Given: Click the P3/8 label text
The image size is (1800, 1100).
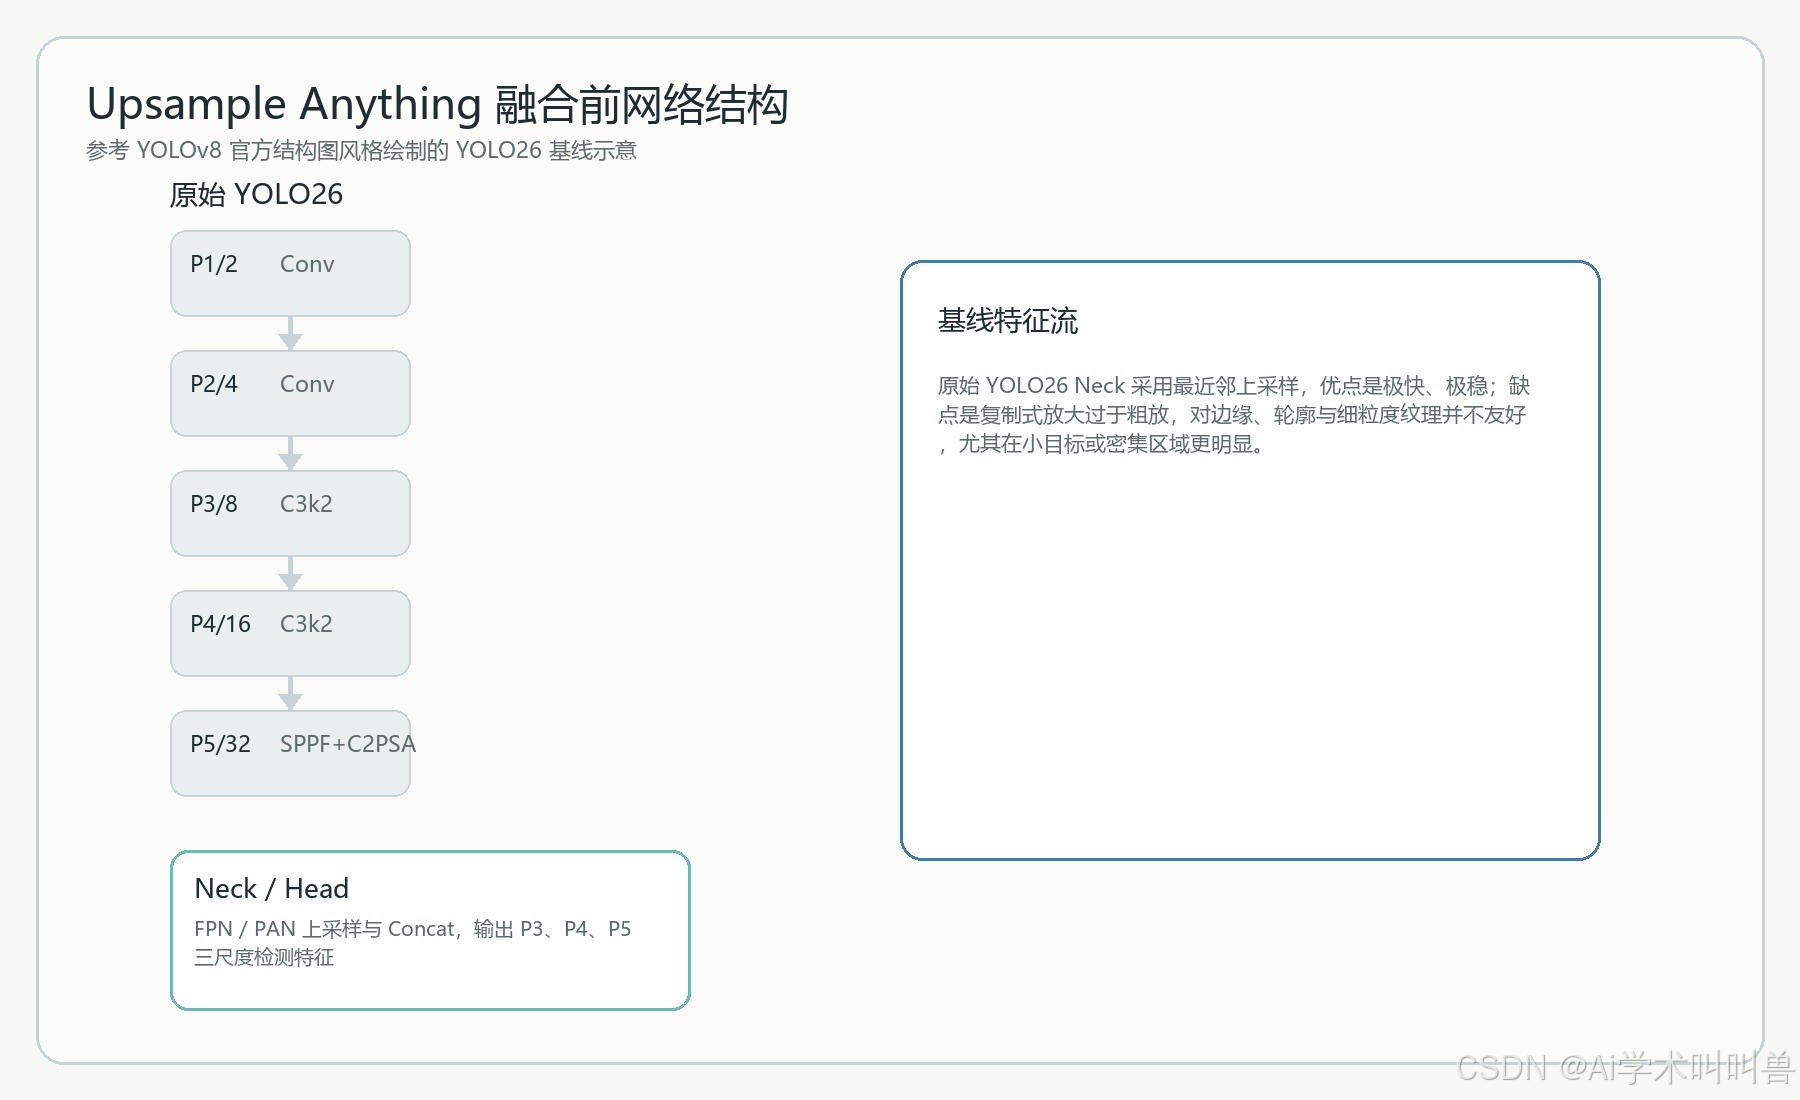Looking at the screenshot, I should (214, 504).
